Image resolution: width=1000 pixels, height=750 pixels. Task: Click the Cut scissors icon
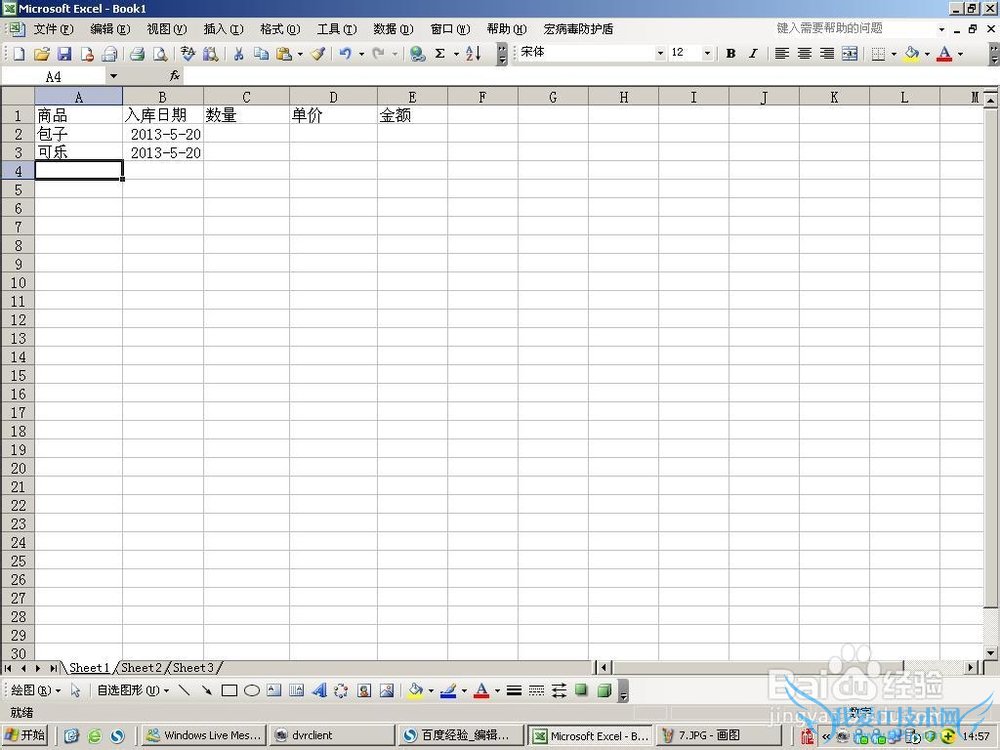coord(239,54)
